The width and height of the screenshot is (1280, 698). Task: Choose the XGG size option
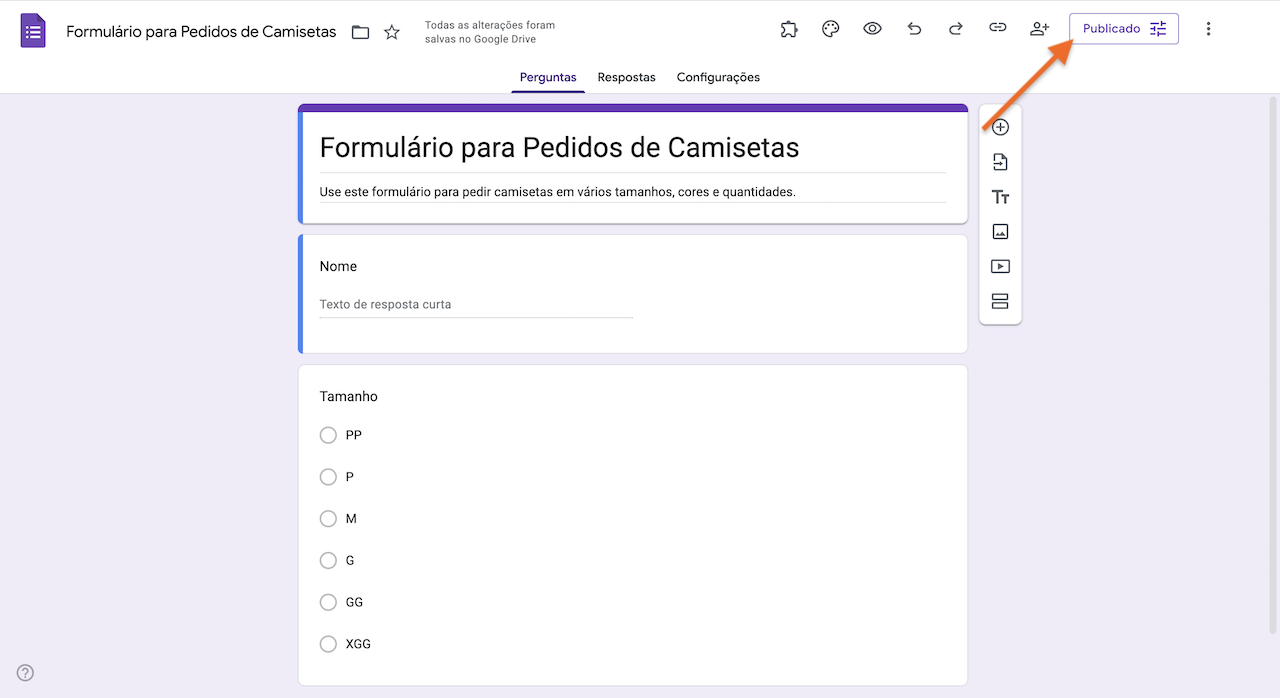(328, 643)
